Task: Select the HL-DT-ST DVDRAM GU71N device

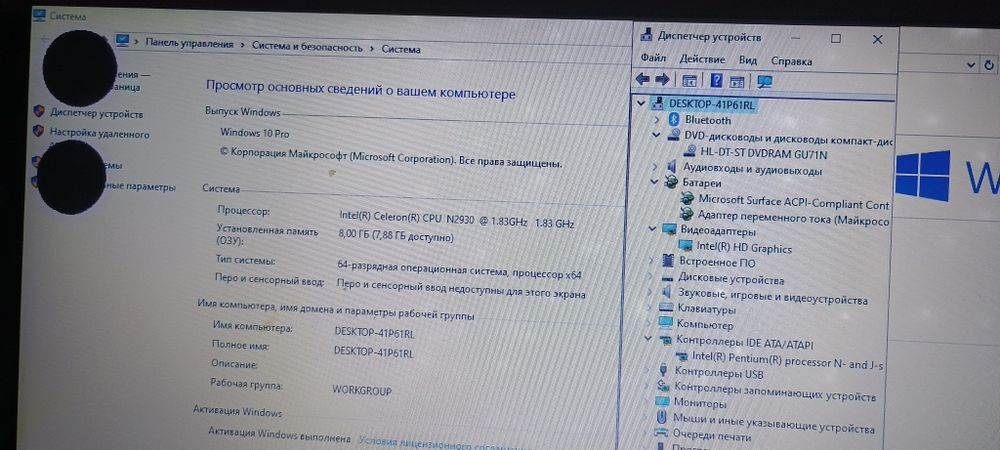Action: click(763, 154)
